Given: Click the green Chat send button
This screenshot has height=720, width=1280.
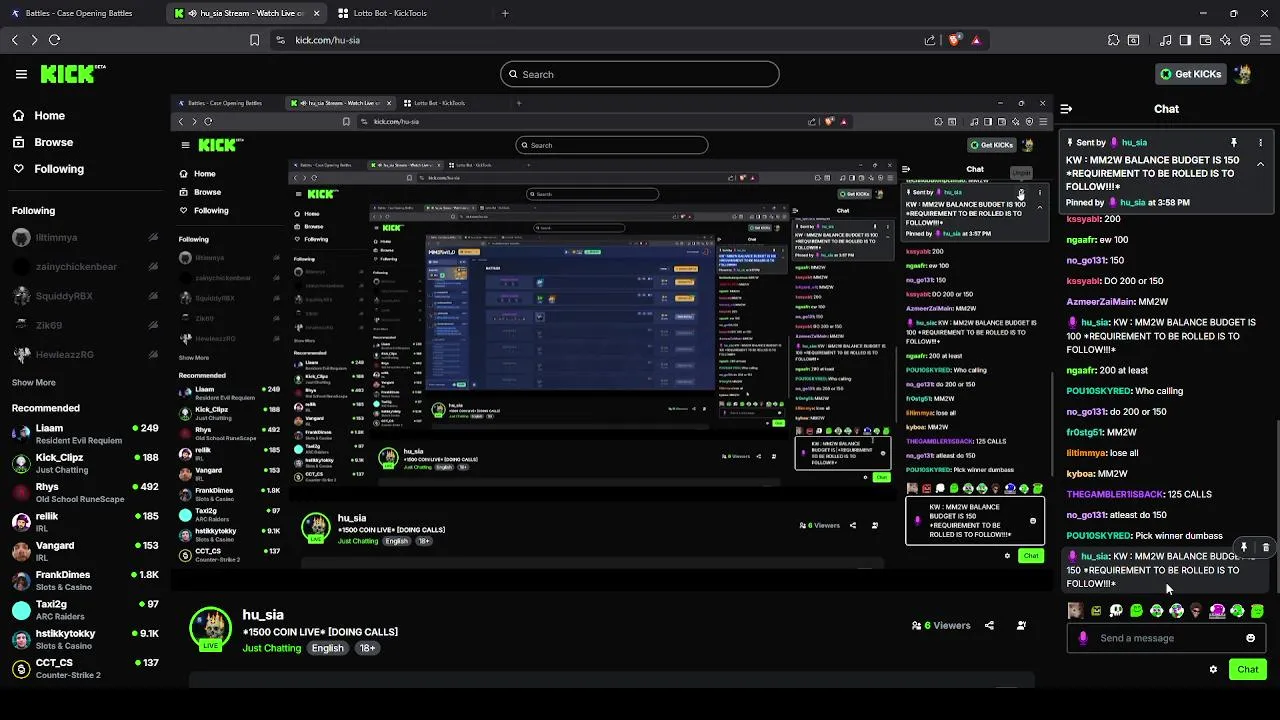Looking at the screenshot, I should pyautogui.click(x=1248, y=670).
